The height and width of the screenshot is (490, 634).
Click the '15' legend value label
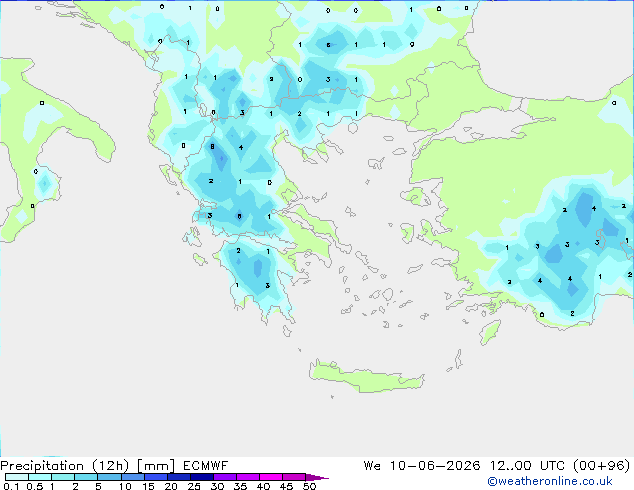coord(148,486)
